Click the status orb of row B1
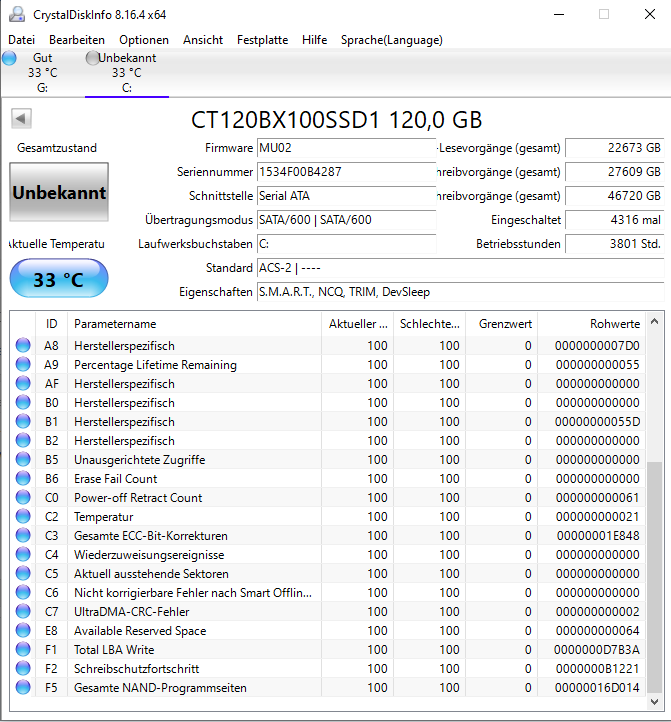Viewport: 671px width, 722px height. coord(23,421)
